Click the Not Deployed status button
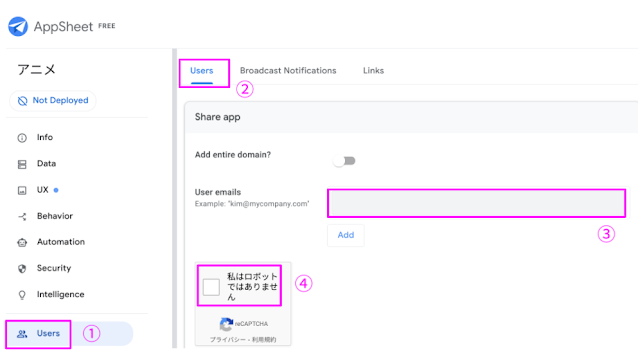 (53, 100)
